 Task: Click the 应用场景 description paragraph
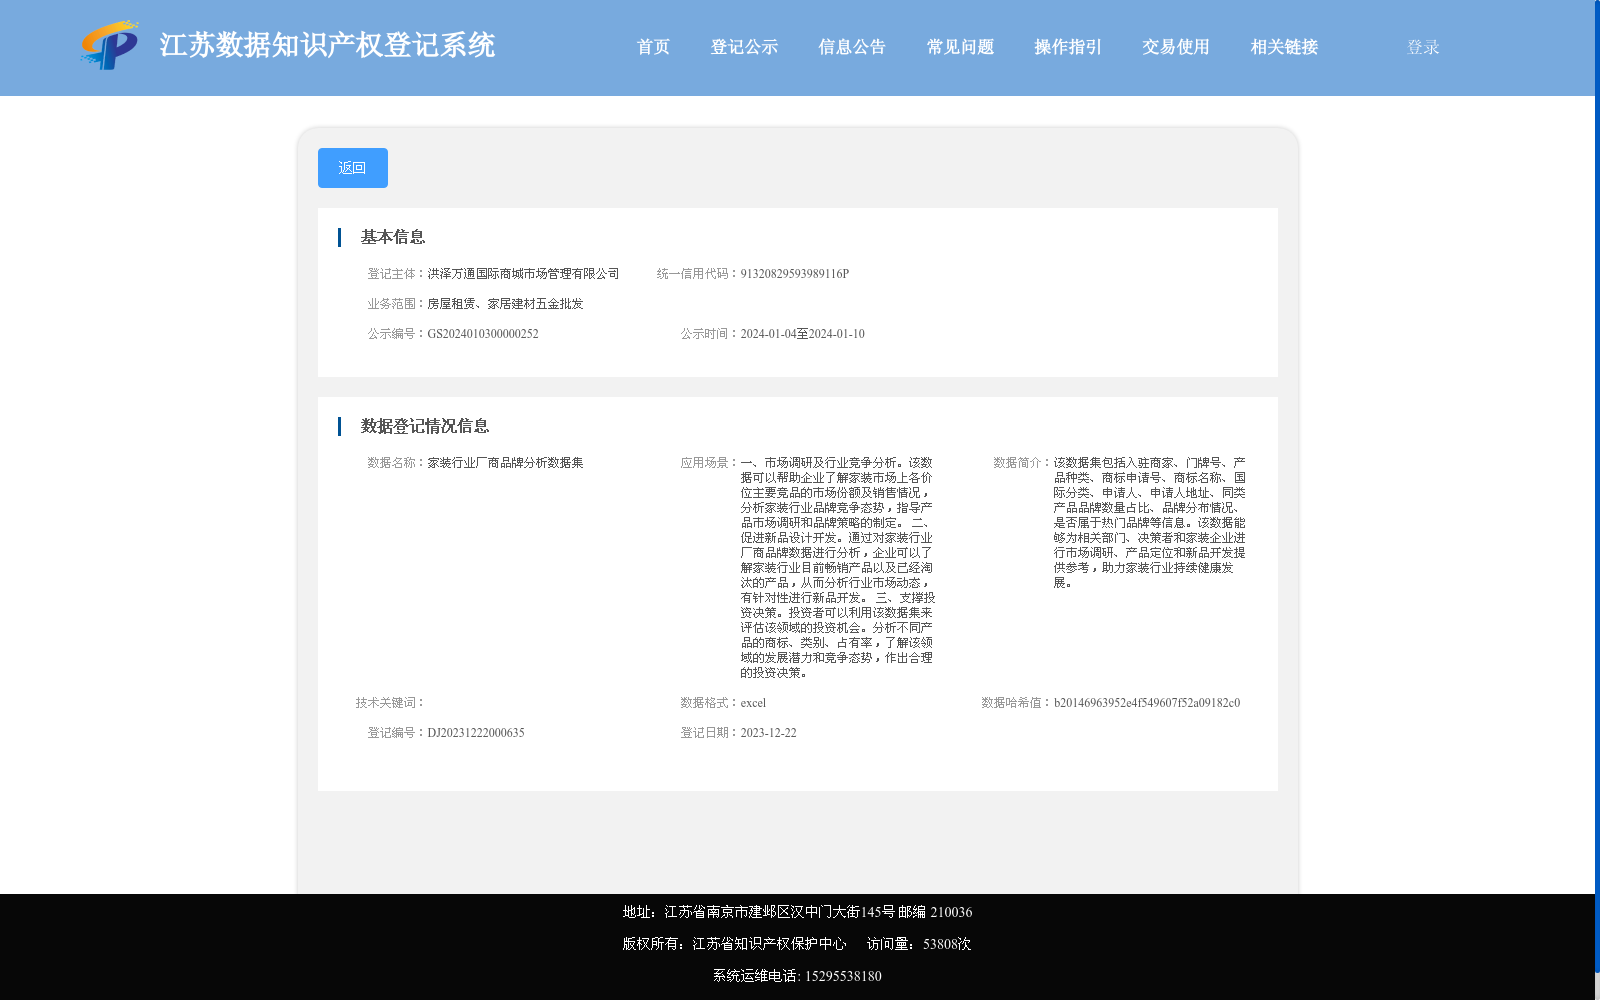pos(838,568)
